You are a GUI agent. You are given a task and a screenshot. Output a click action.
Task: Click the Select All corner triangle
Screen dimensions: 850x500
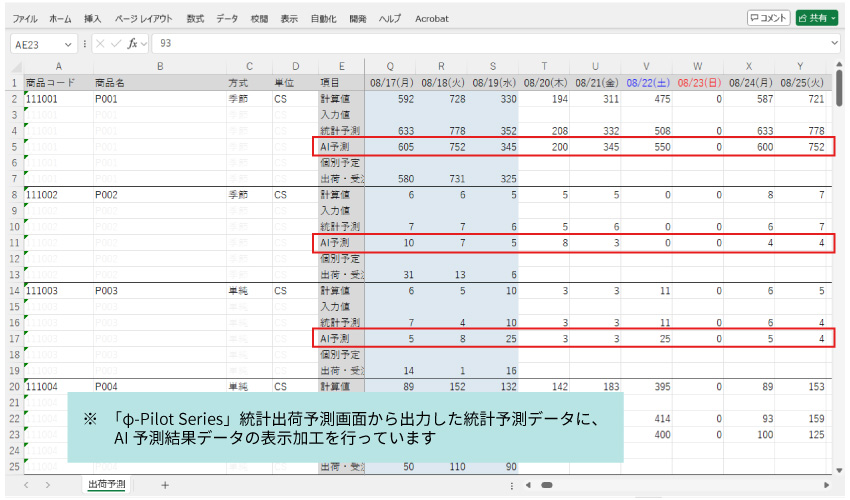click(16, 67)
